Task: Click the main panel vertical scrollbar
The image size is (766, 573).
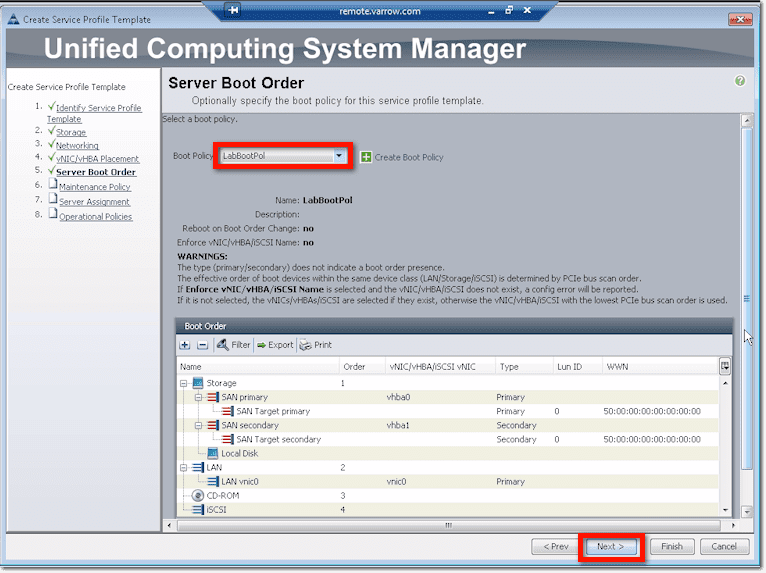Action: (x=746, y=298)
